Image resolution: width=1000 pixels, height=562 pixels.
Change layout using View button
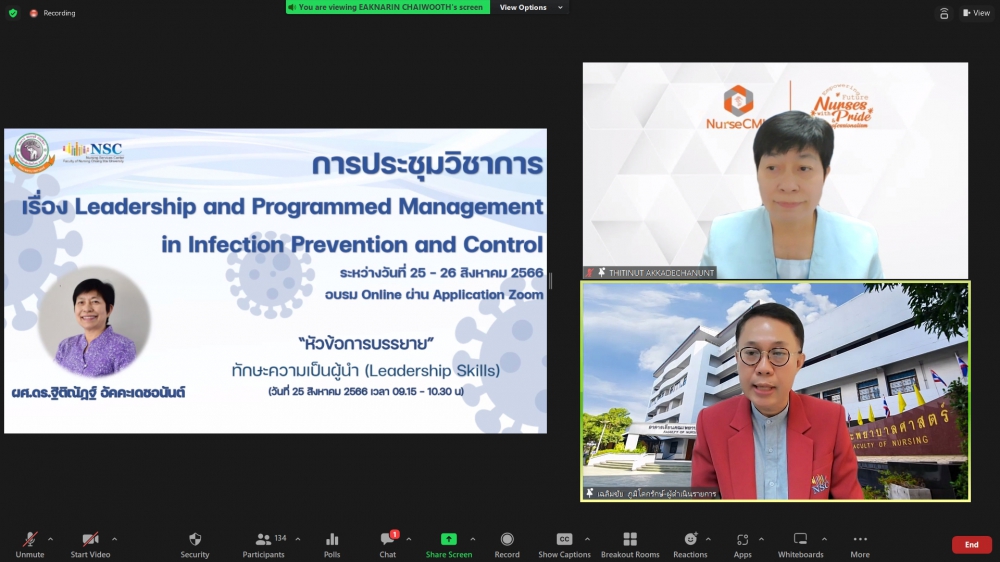pyautogui.click(x=975, y=13)
